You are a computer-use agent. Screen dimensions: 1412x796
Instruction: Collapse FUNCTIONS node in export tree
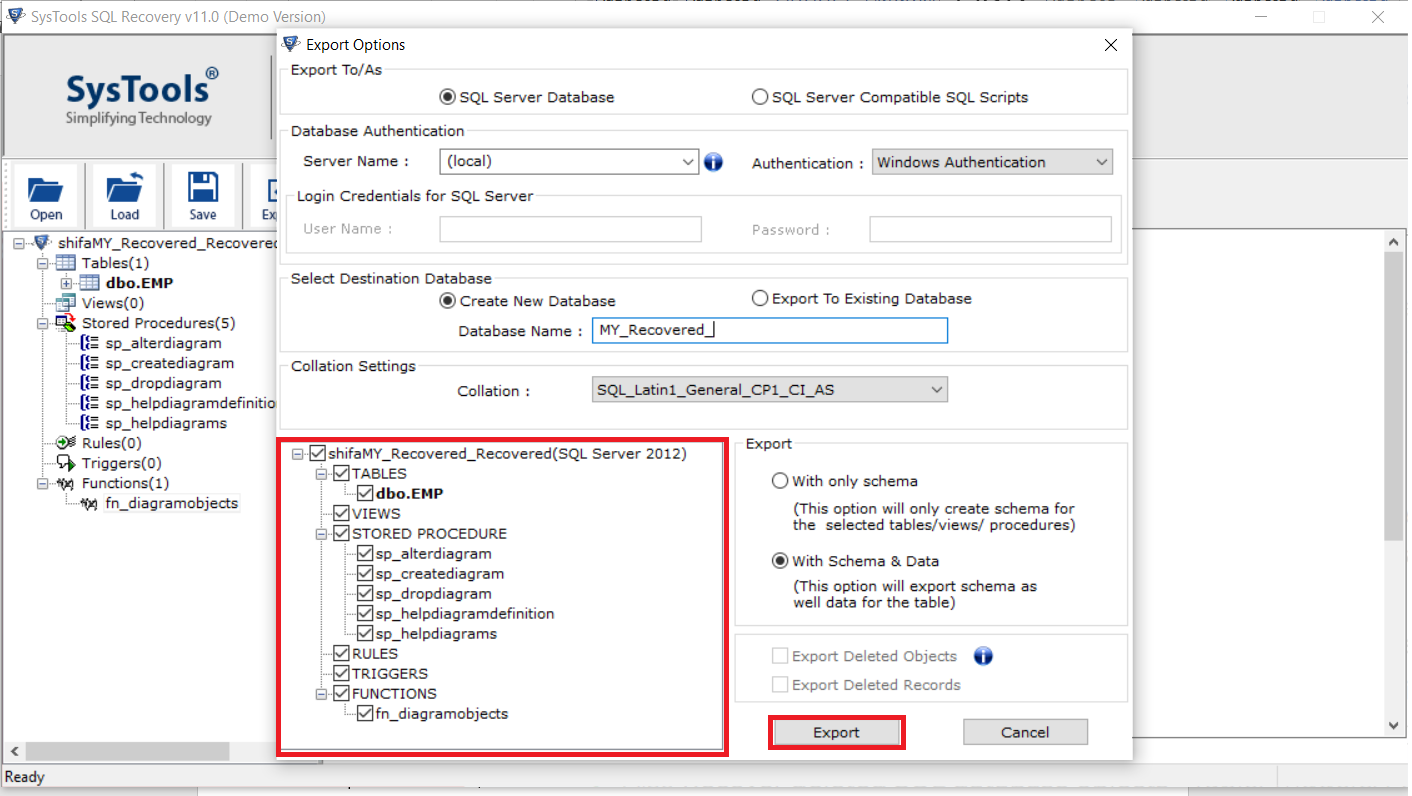322,694
